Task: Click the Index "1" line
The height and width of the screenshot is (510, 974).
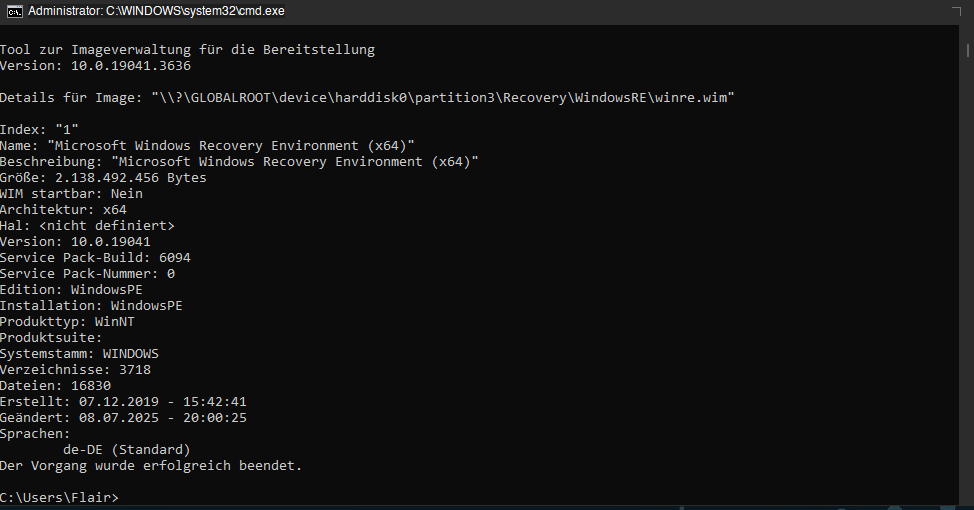Action: pos(39,130)
